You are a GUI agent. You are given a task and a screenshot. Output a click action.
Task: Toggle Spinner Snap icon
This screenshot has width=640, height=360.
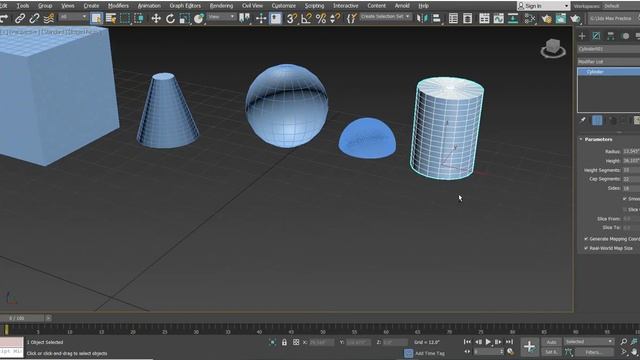click(335, 18)
